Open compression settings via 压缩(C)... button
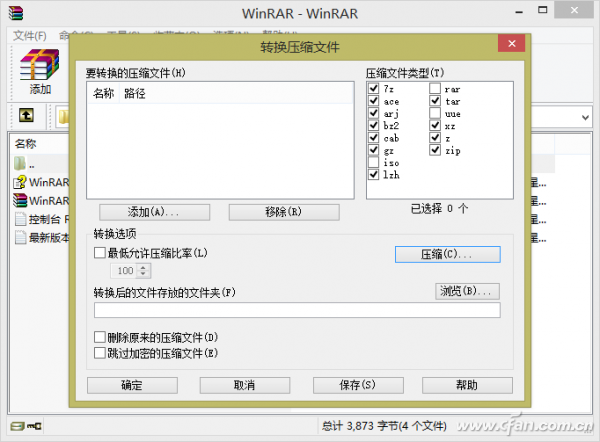 tap(448, 254)
